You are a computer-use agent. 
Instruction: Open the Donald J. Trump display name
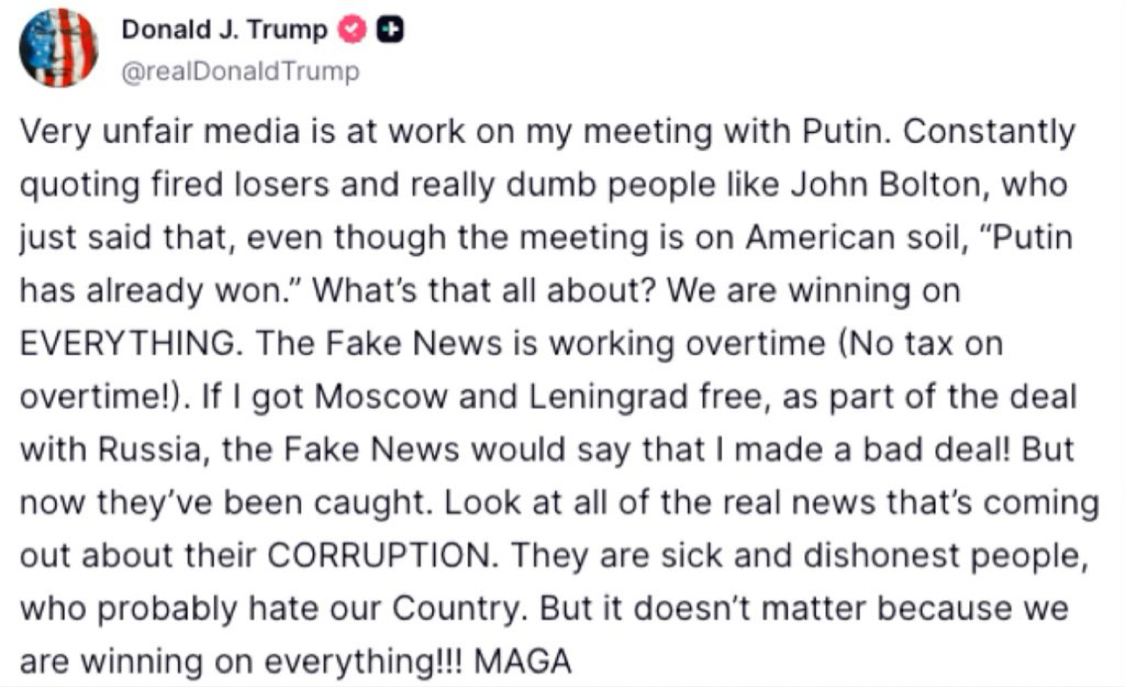pyautogui.click(x=224, y=31)
